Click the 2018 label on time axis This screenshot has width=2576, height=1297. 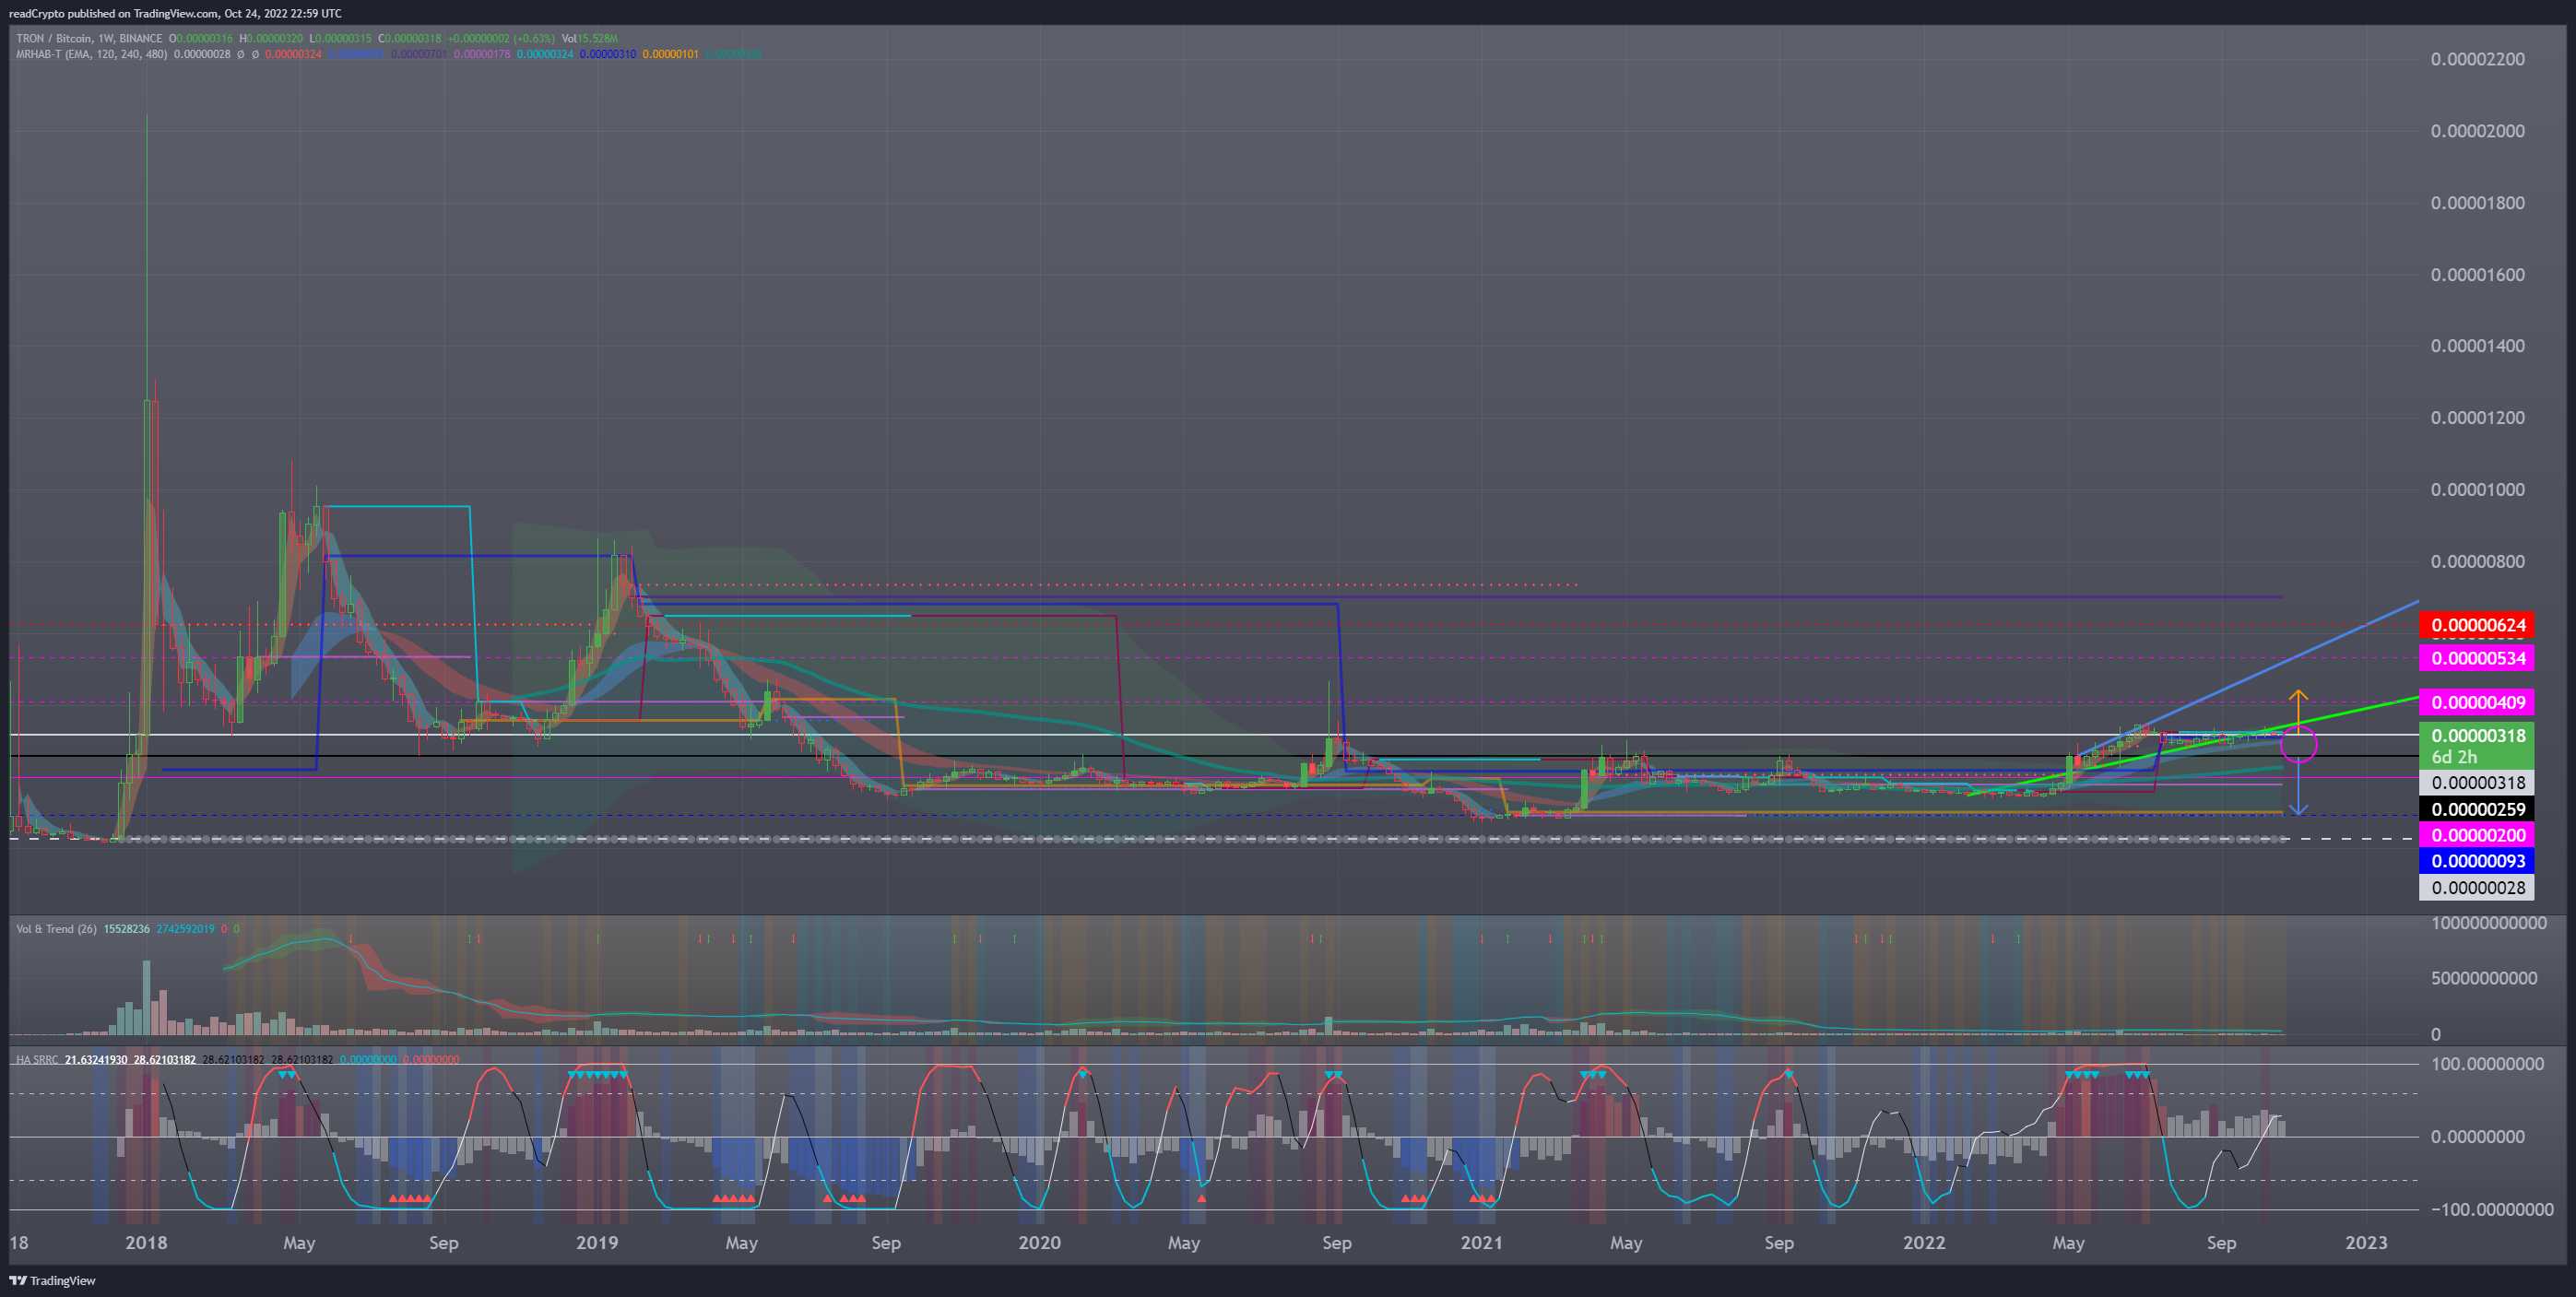tap(146, 1242)
